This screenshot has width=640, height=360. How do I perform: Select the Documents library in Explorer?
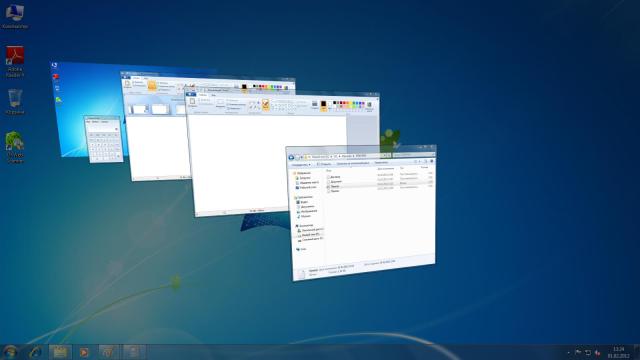point(307,207)
